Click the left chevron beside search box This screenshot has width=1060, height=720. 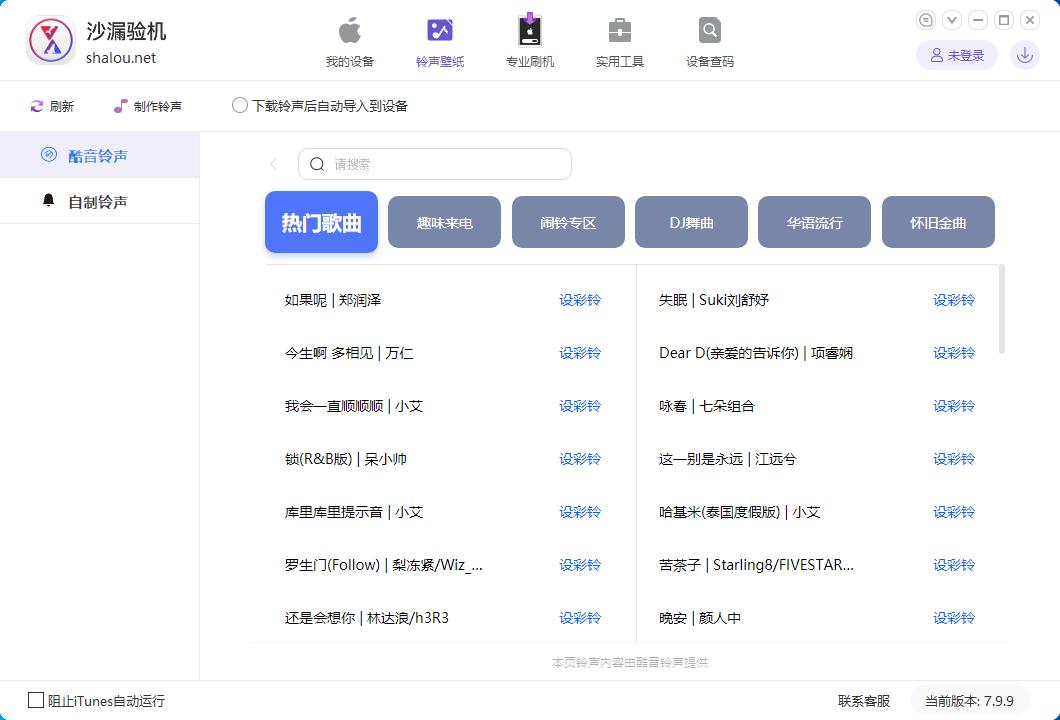(274, 163)
